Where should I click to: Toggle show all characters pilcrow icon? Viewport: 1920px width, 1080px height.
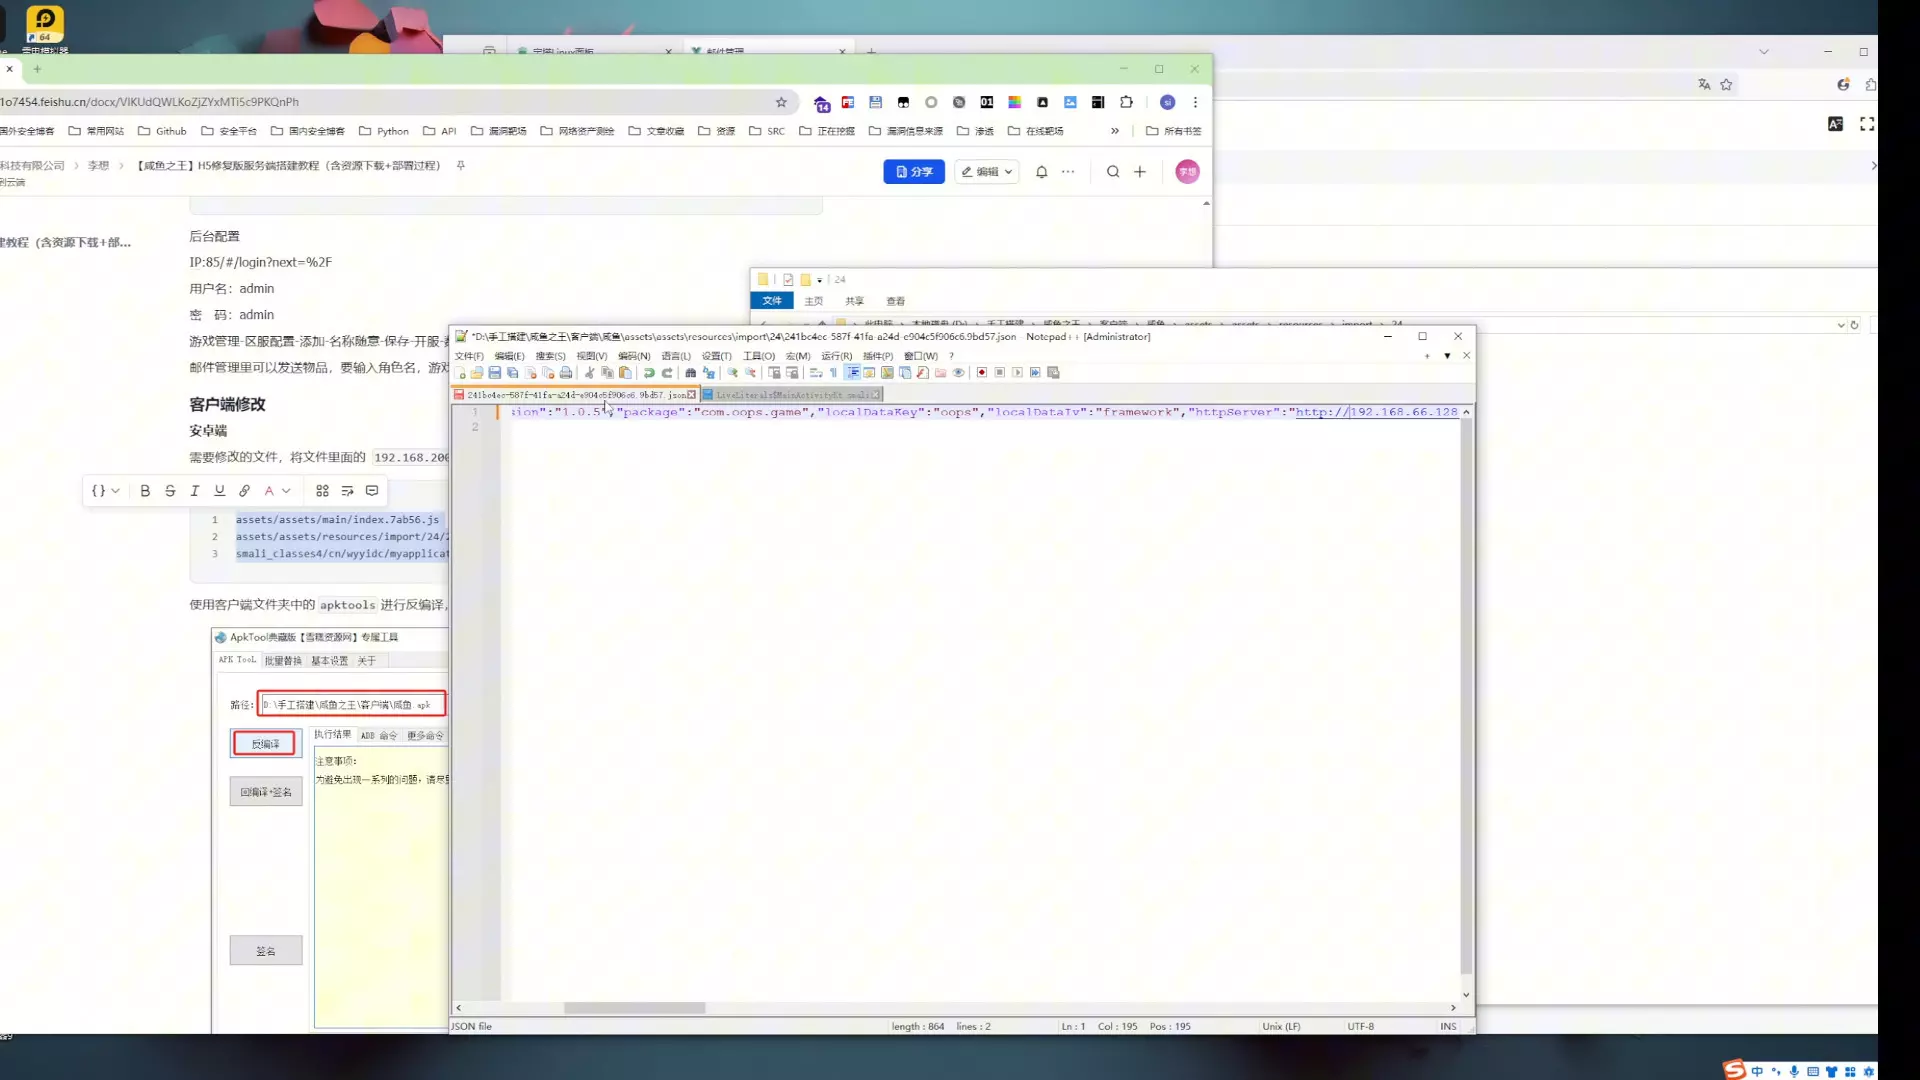click(x=833, y=373)
